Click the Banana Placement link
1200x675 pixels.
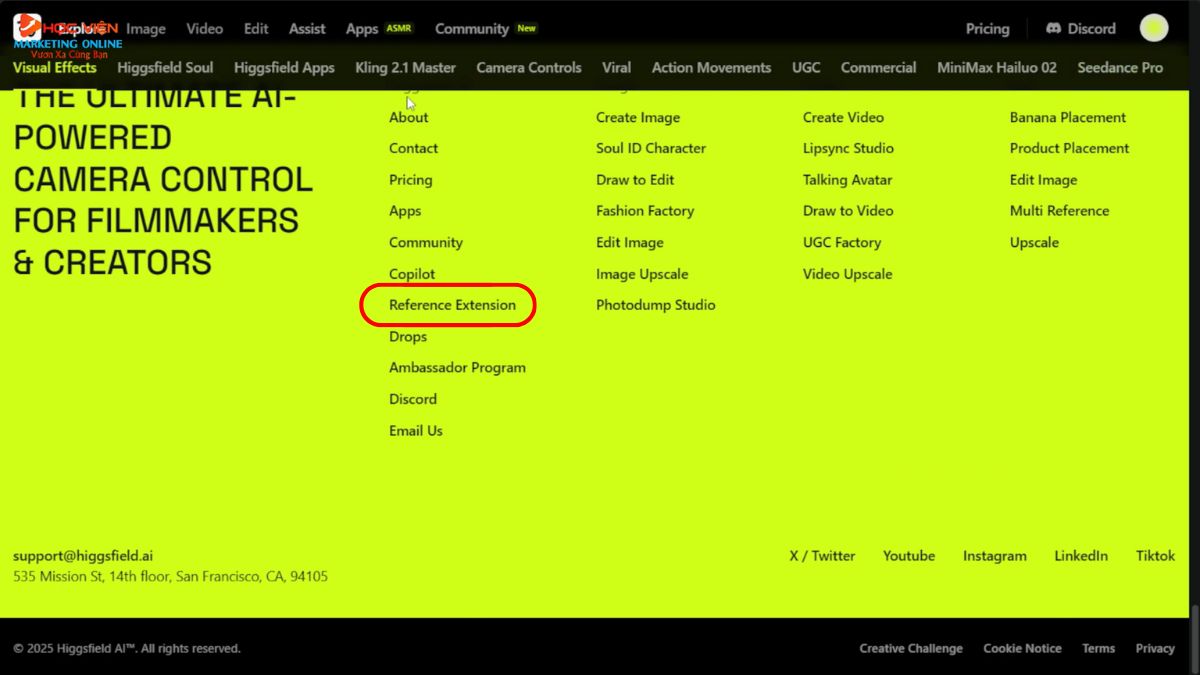pyautogui.click(x=1067, y=117)
